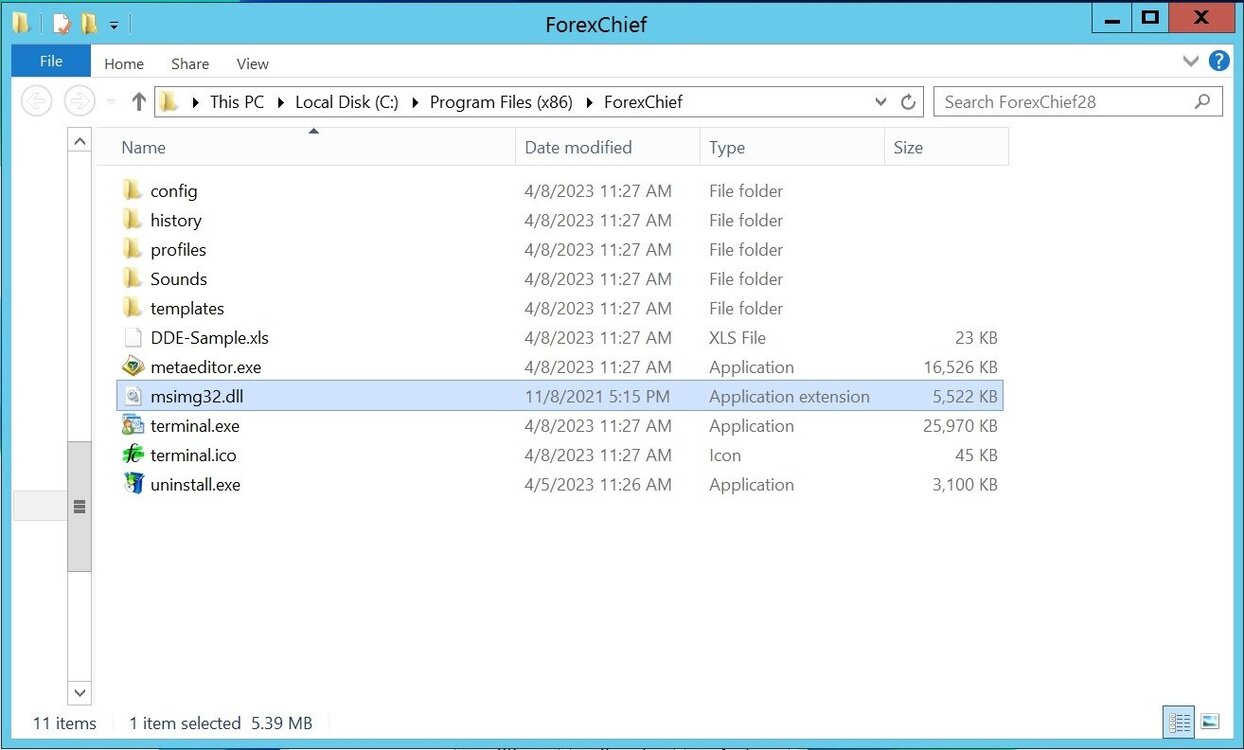Screen dimensions: 1244x750
Task: Open the title bar system folder icon
Action: (x=21, y=23)
